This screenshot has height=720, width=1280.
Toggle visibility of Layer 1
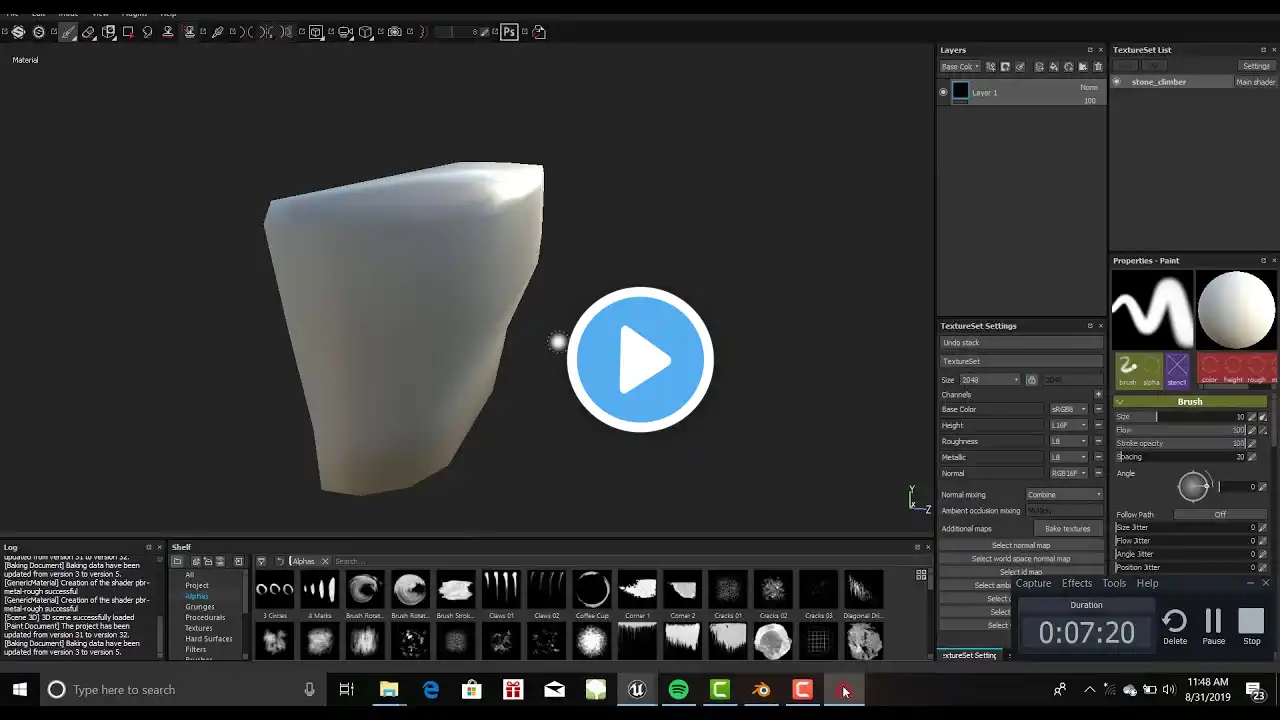[x=943, y=92]
